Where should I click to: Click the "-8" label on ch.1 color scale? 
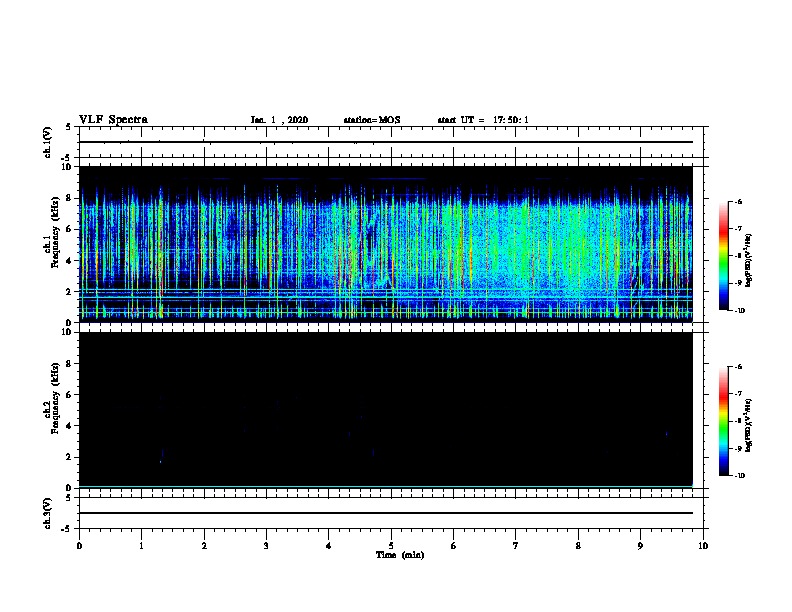738,256
